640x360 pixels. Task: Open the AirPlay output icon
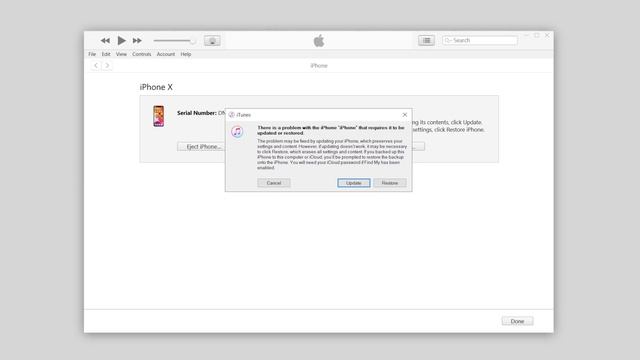(212, 40)
